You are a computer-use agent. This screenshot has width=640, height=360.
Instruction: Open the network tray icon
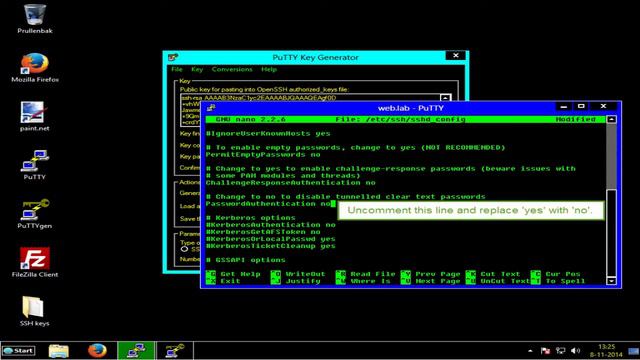click(560, 351)
